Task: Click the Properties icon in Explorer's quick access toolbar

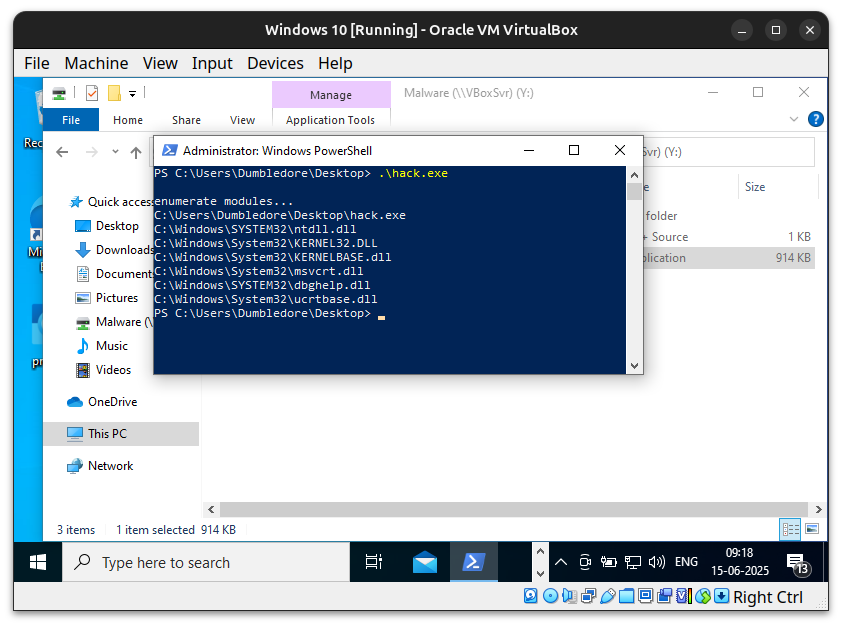Action: click(x=92, y=93)
